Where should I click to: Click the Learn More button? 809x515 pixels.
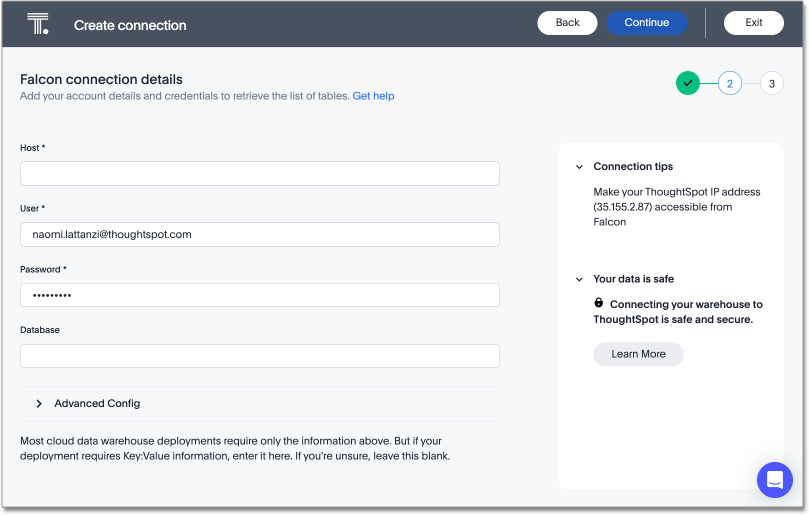coord(638,354)
